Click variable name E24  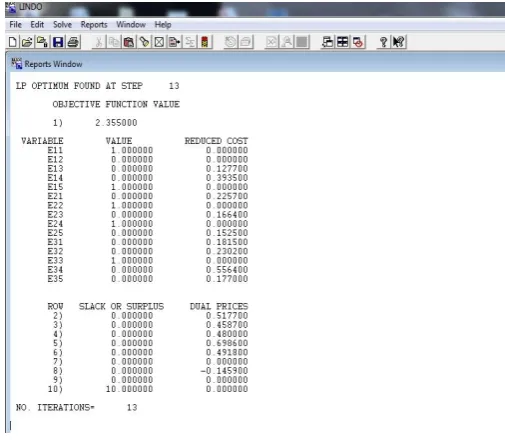(x=55, y=224)
